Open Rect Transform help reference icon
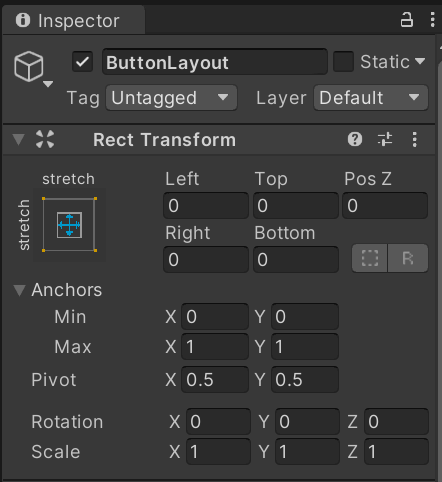The image size is (442, 482). click(x=355, y=139)
